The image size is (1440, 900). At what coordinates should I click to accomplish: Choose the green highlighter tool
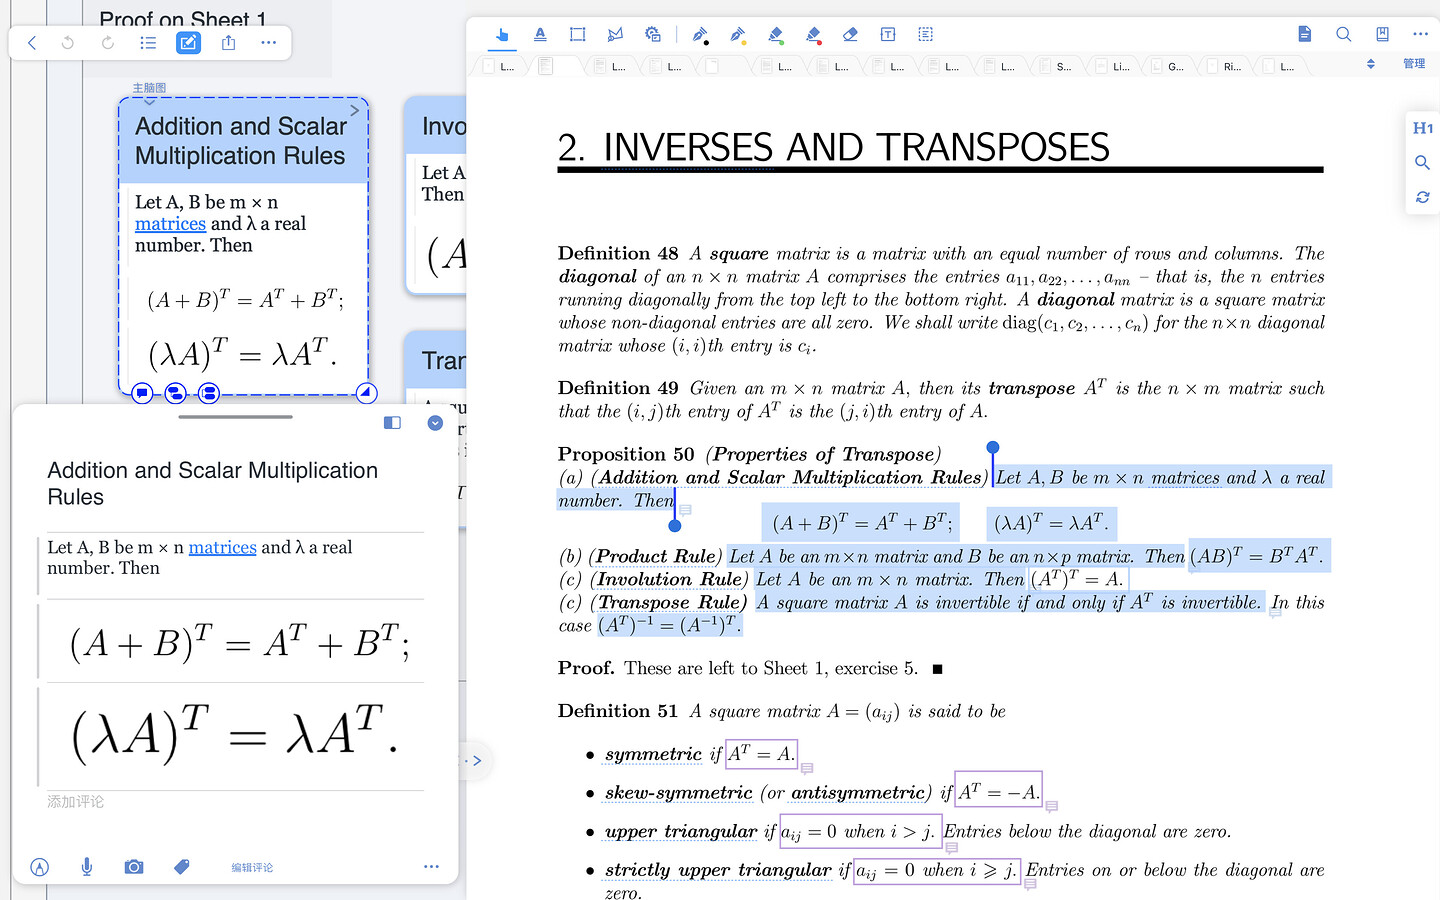pos(776,35)
